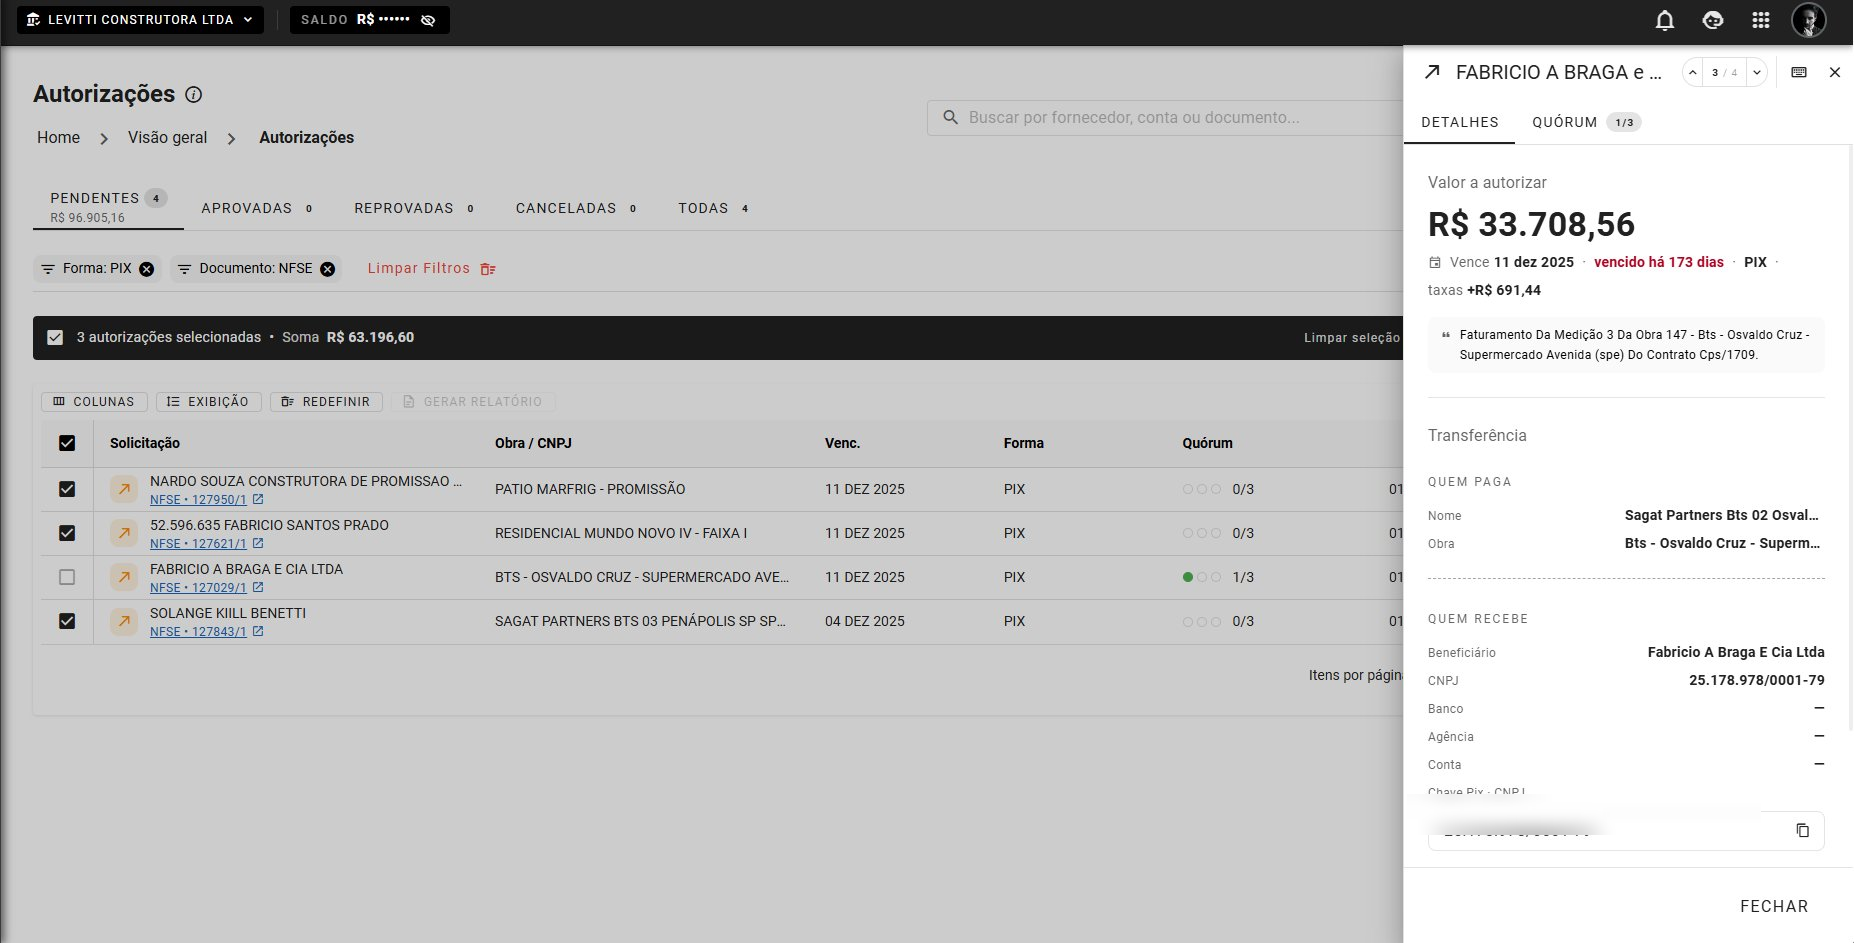Open the APROVADAS tab
Viewport: 1854px width, 943px height.
(257, 208)
